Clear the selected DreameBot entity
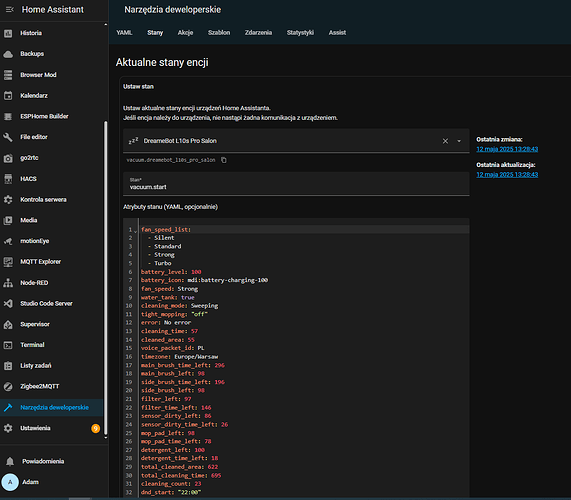Viewport: 571px width, 500px height. point(445,141)
